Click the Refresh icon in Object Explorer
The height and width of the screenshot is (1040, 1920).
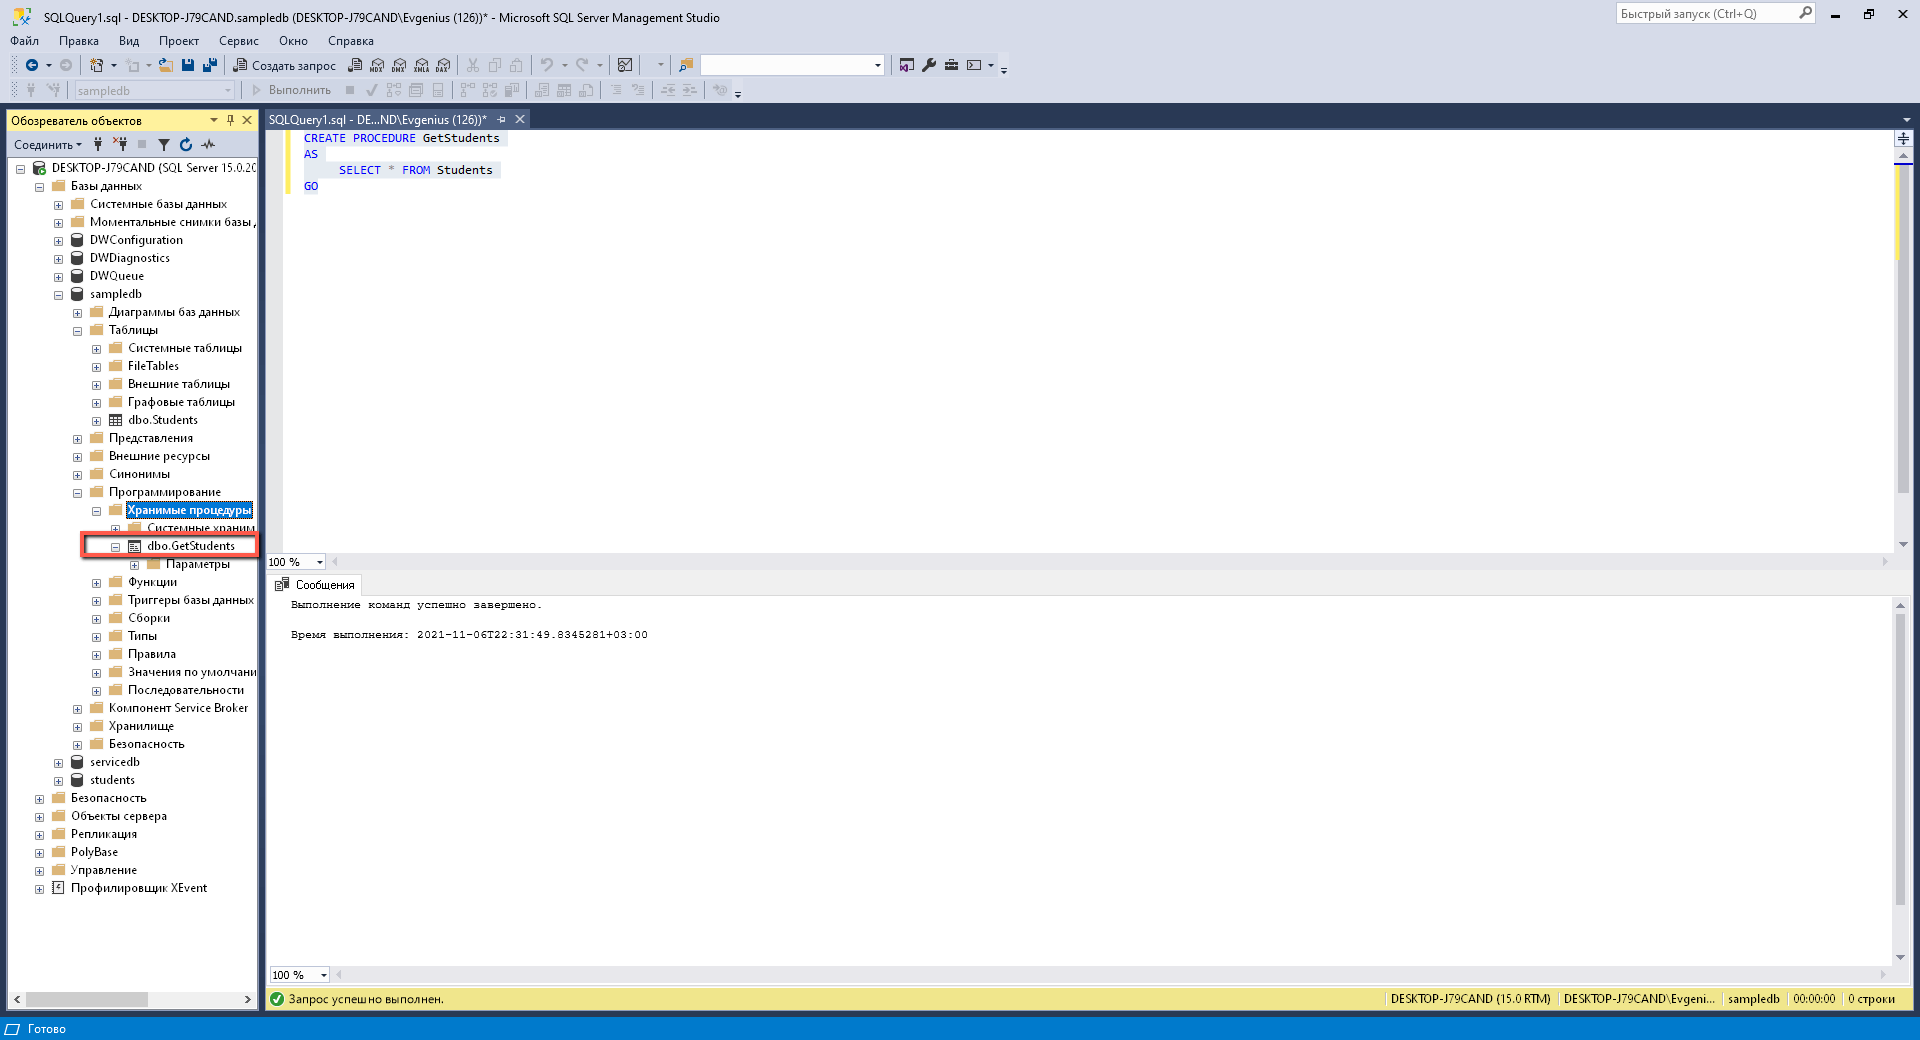[x=186, y=145]
